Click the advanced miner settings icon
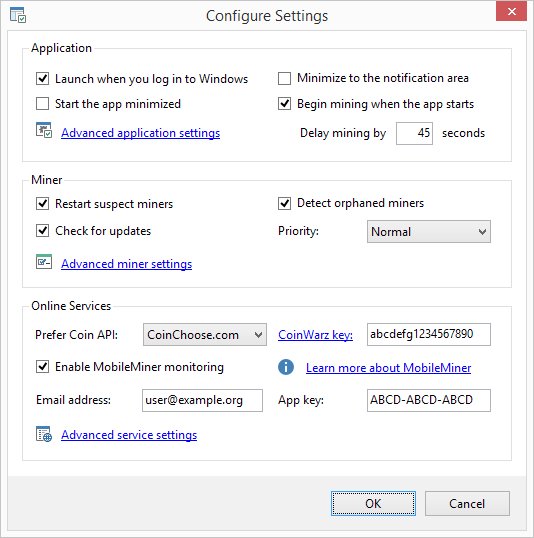Screen dimensions: 534x538 pyautogui.click(x=44, y=261)
